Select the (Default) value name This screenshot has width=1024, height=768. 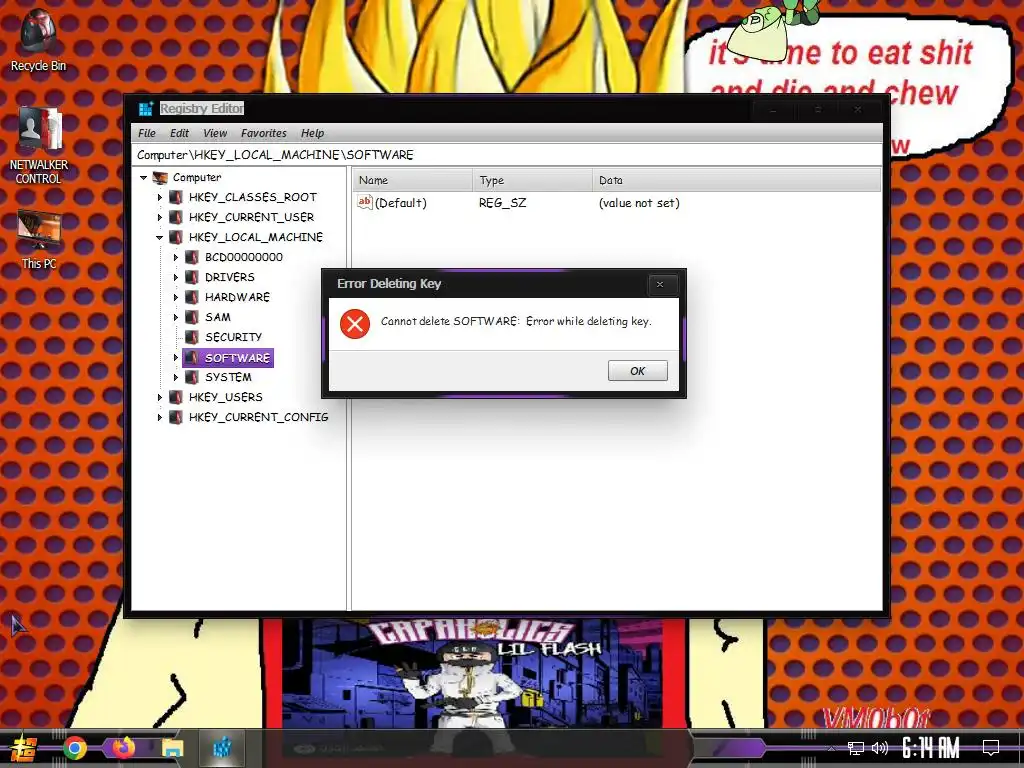pyautogui.click(x=400, y=203)
